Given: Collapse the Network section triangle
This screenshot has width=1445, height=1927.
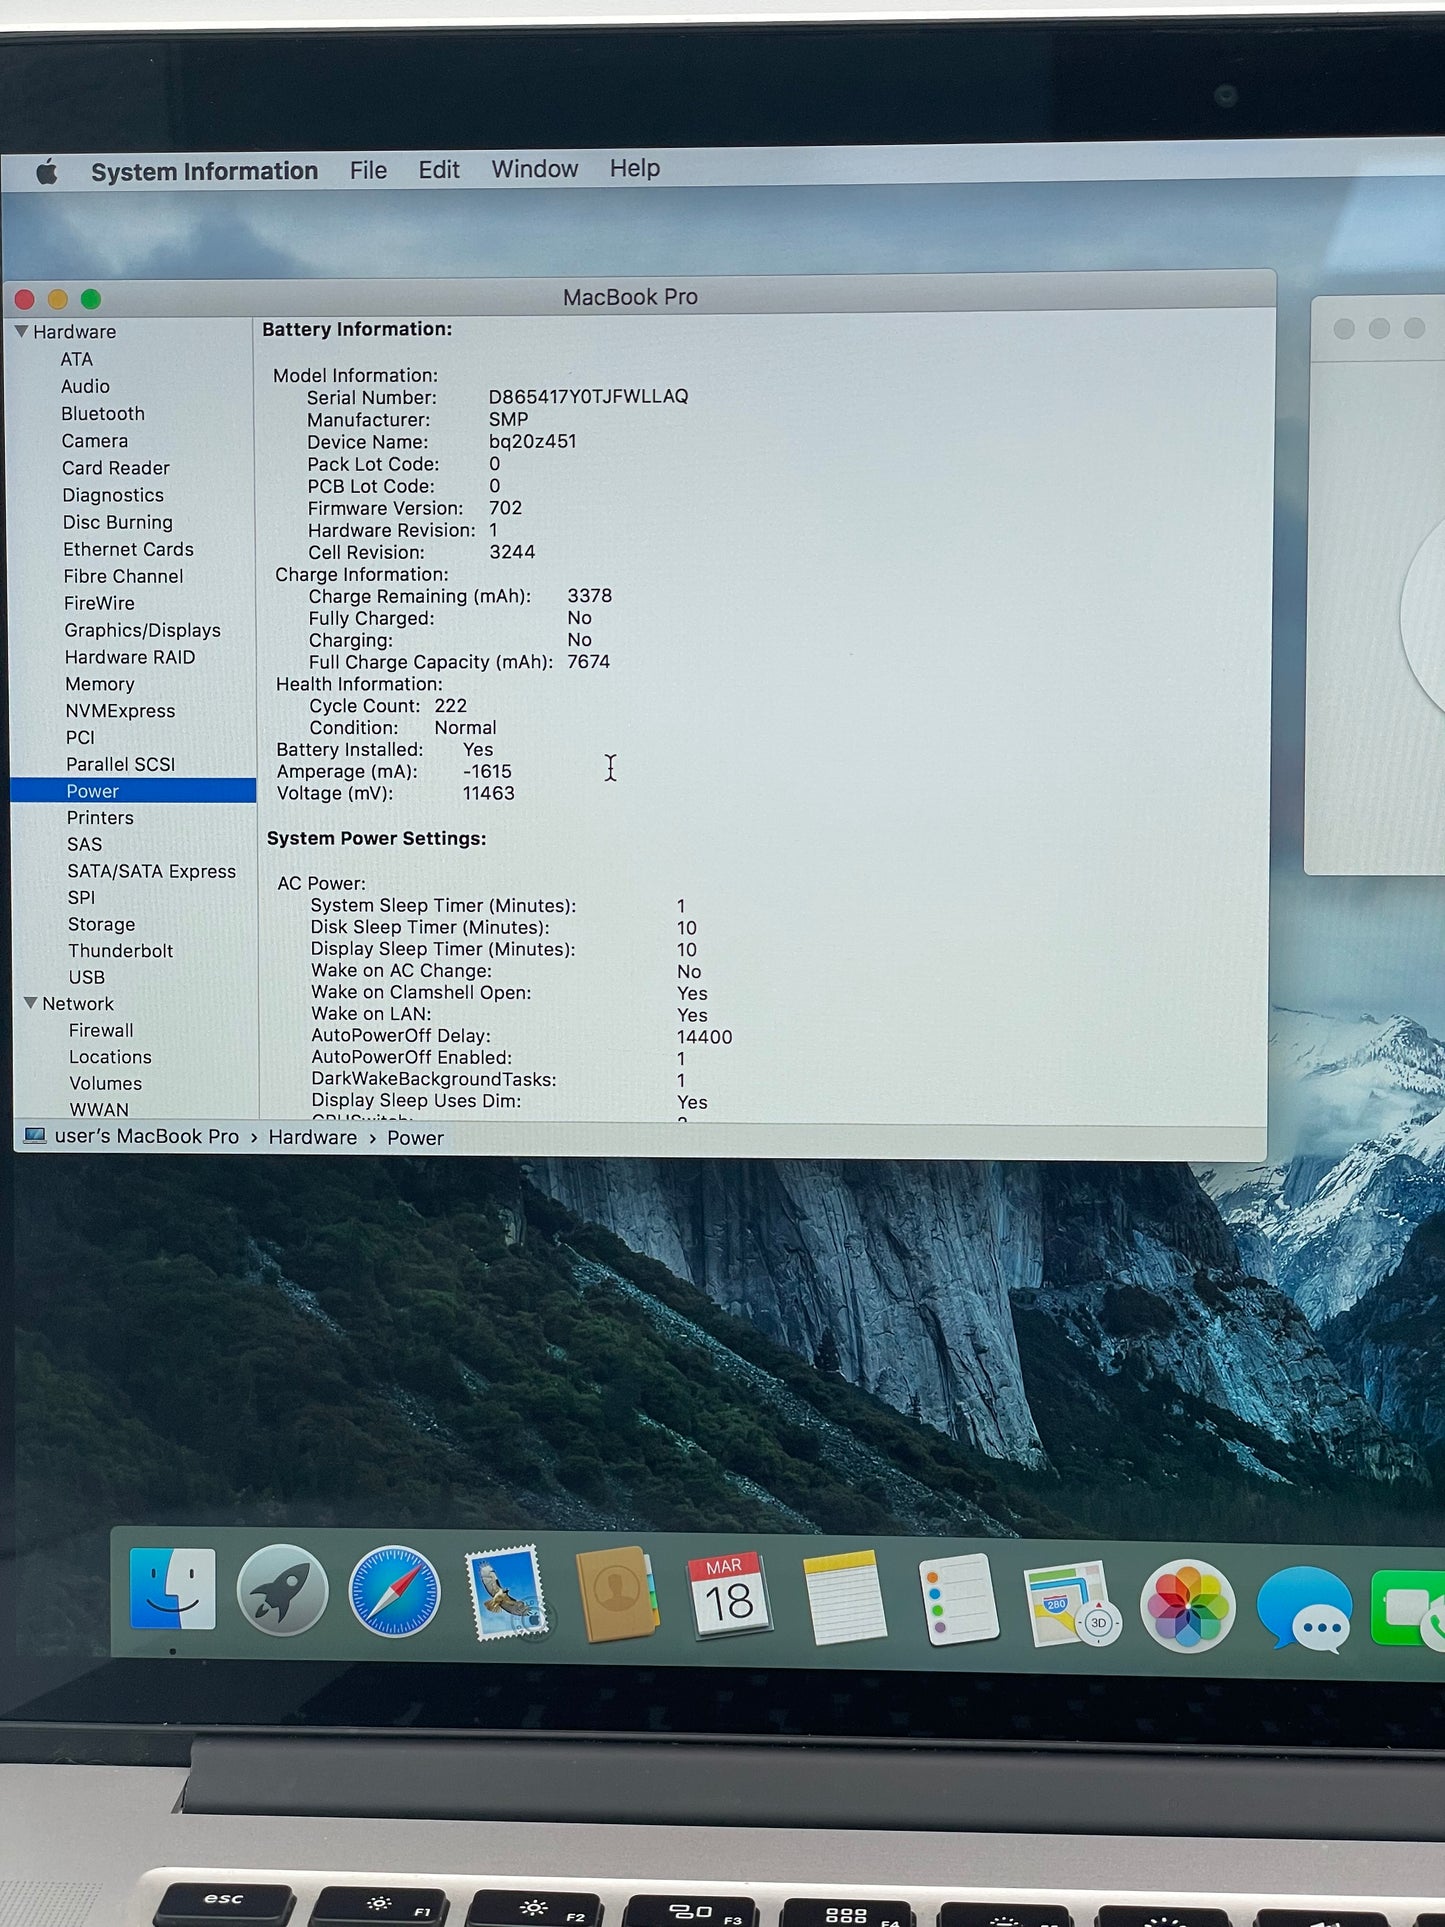Looking at the screenshot, I should [30, 1002].
